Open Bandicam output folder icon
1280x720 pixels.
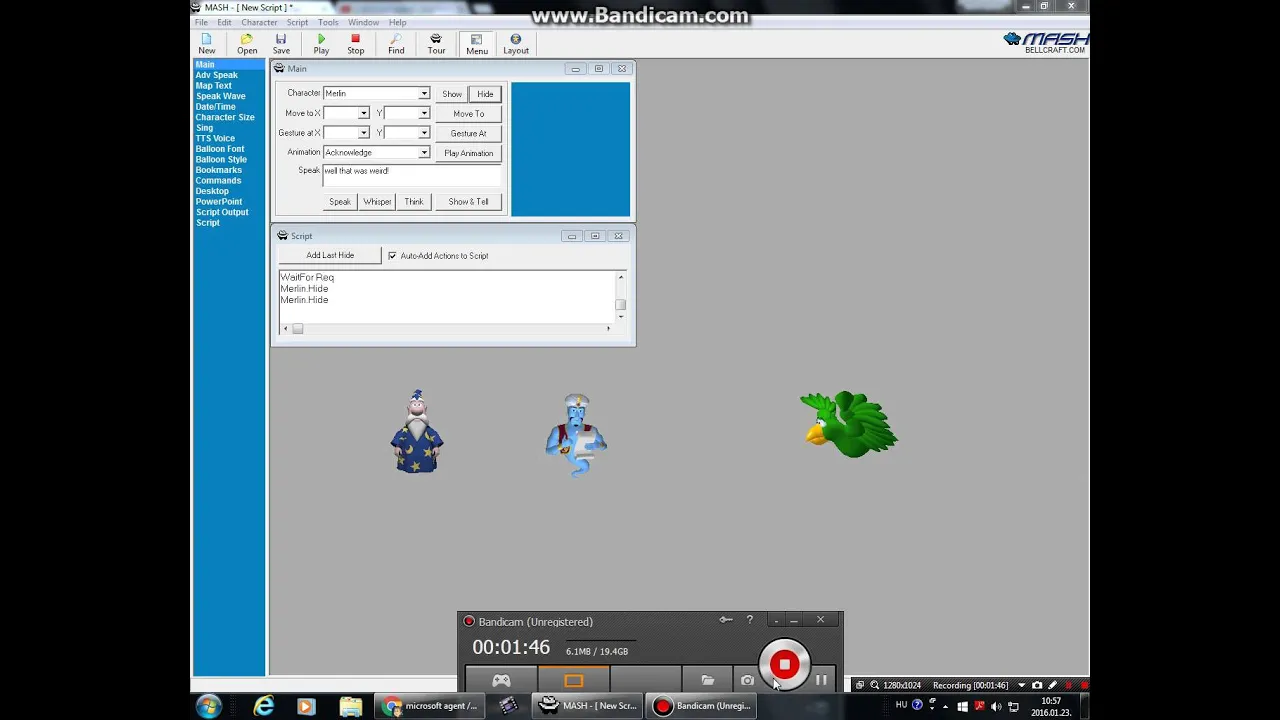click(707, 680)
